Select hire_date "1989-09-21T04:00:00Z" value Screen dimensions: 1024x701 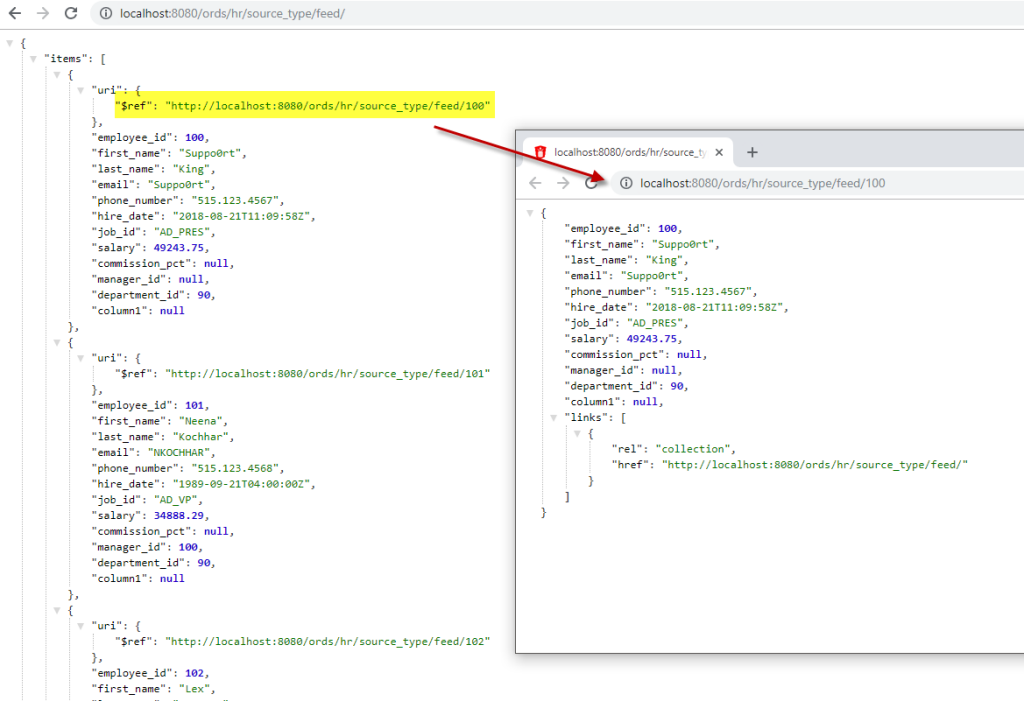244,484
